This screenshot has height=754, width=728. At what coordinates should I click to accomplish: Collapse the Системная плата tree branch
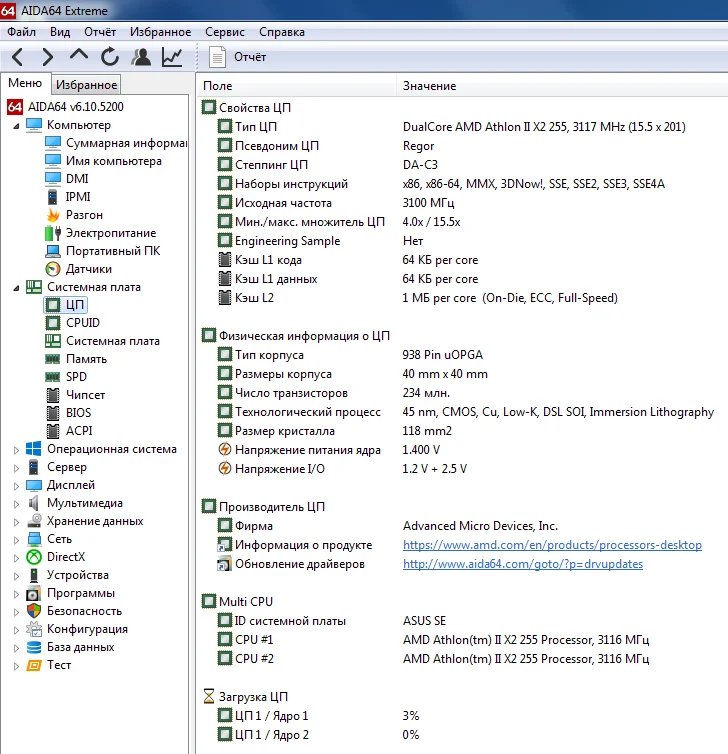16,288
